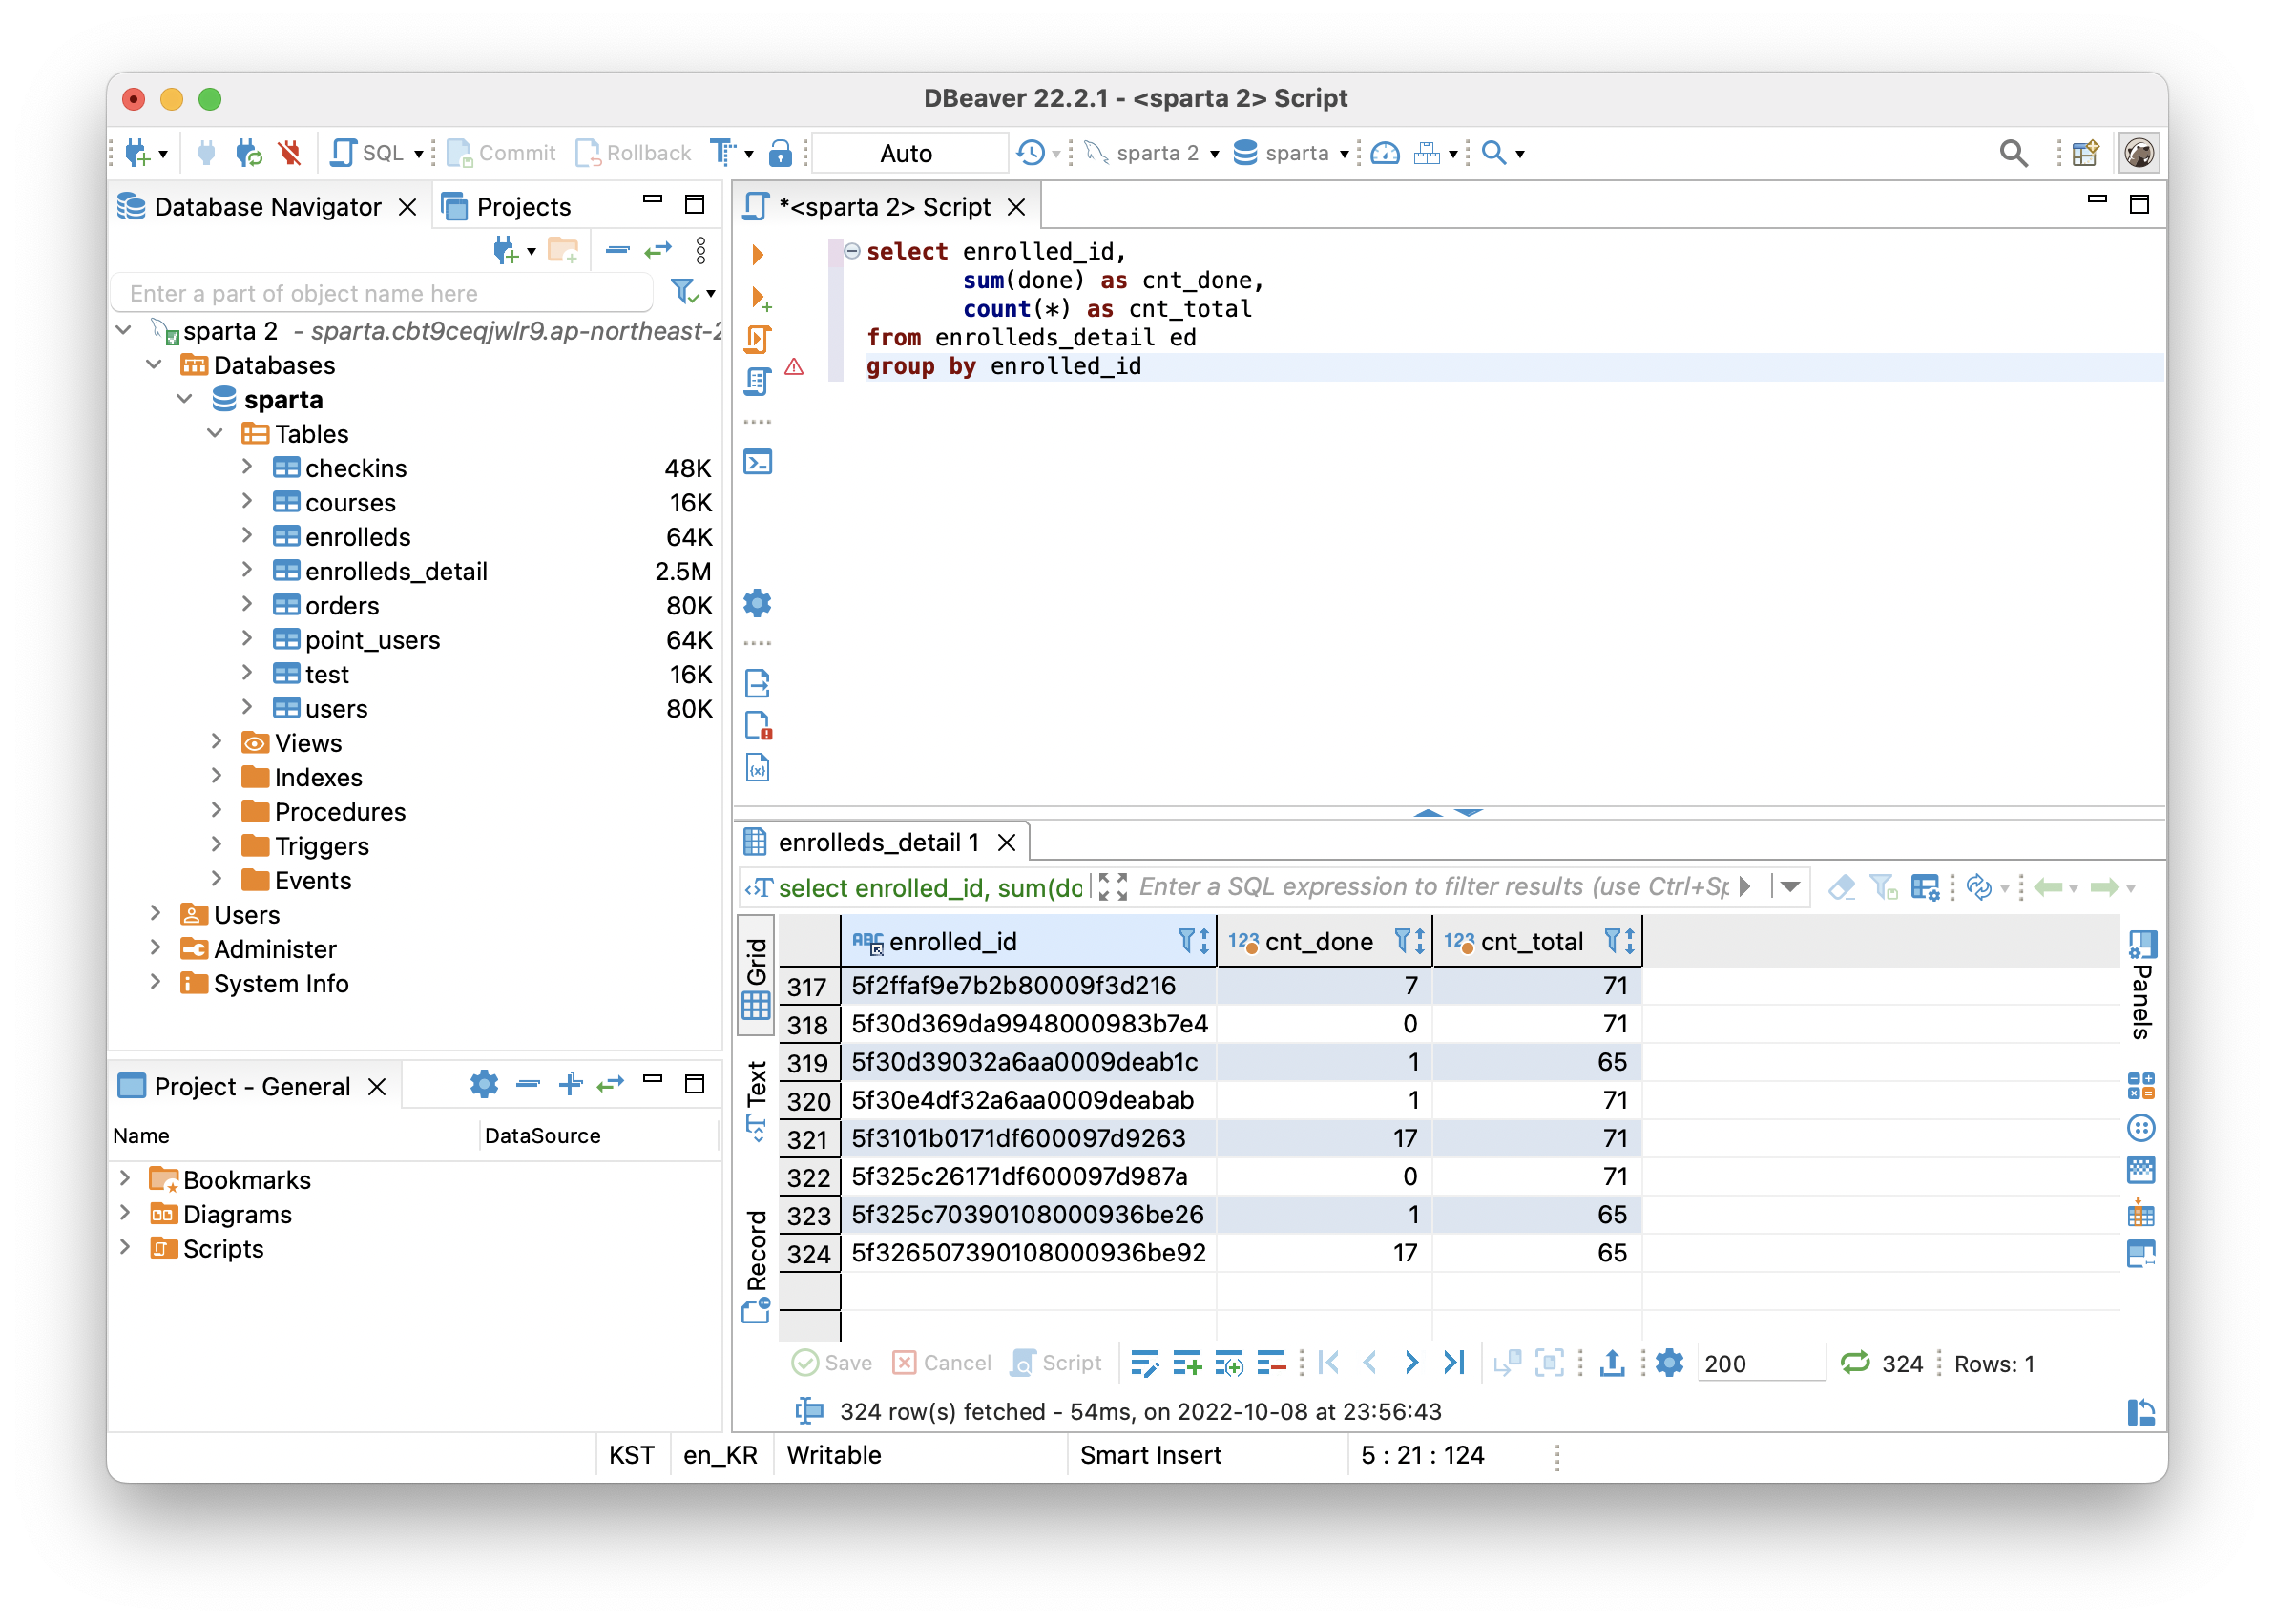
Task: Collapse the Tables folder
Action: point(216,433)
